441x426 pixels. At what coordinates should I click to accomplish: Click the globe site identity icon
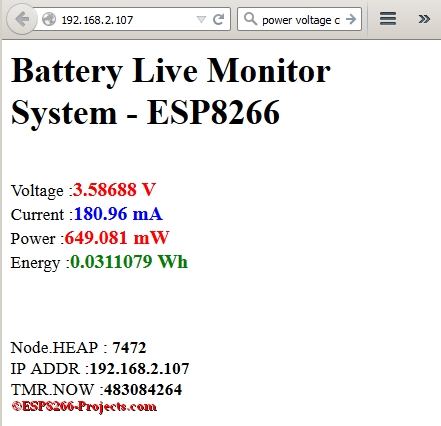point(49,19)
